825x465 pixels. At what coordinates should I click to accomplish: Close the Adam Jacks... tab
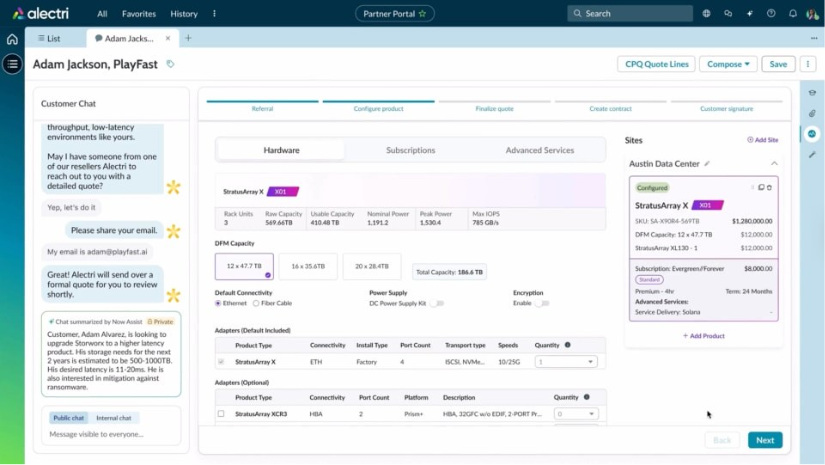tap(168, 38)
